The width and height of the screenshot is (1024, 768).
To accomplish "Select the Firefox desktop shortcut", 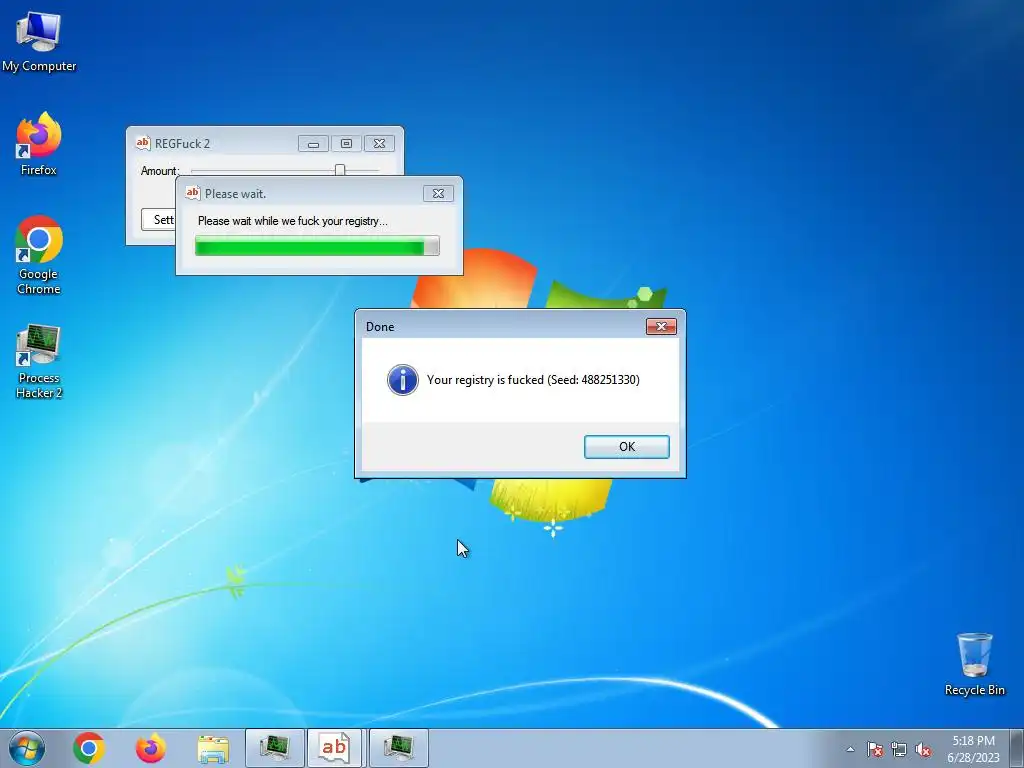I will pyautogui.click(x=39, y=144).
